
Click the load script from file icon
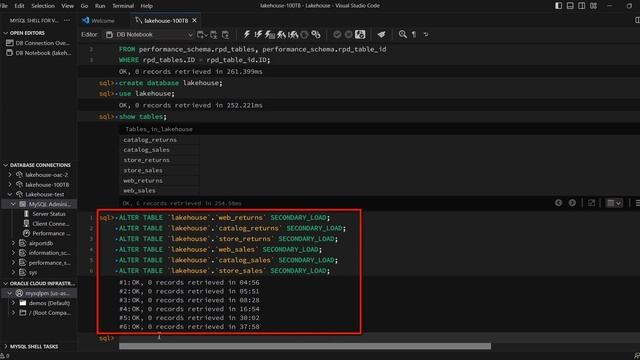point(213,35)
